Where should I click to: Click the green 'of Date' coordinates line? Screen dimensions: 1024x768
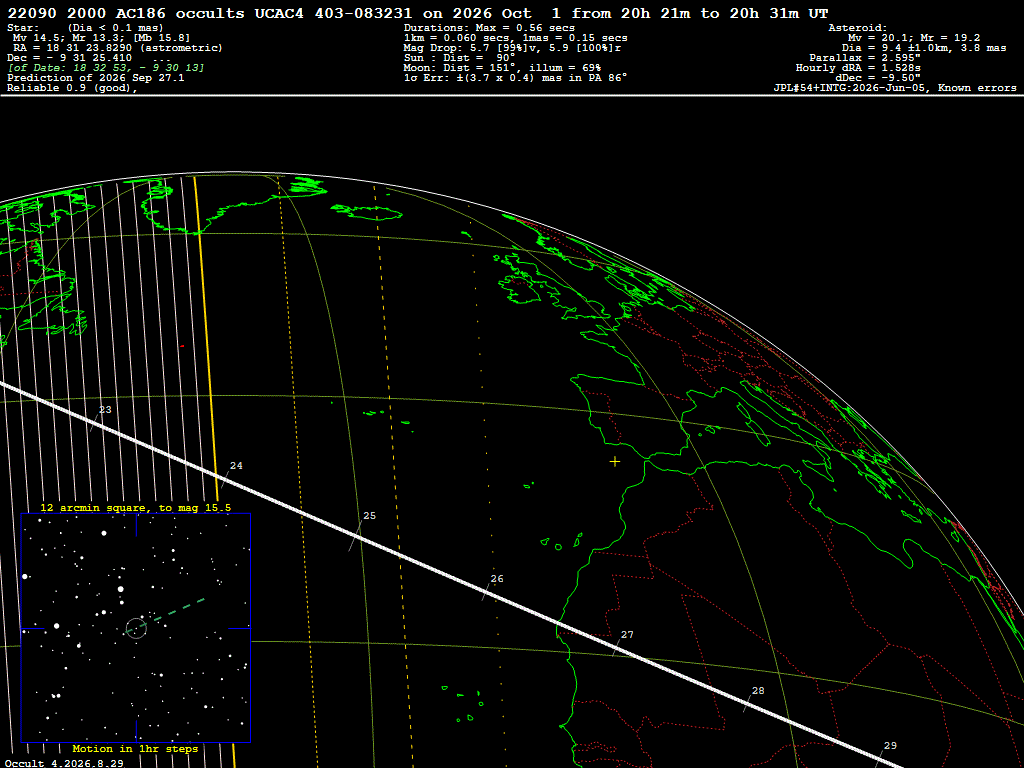[x=106, y=68]
